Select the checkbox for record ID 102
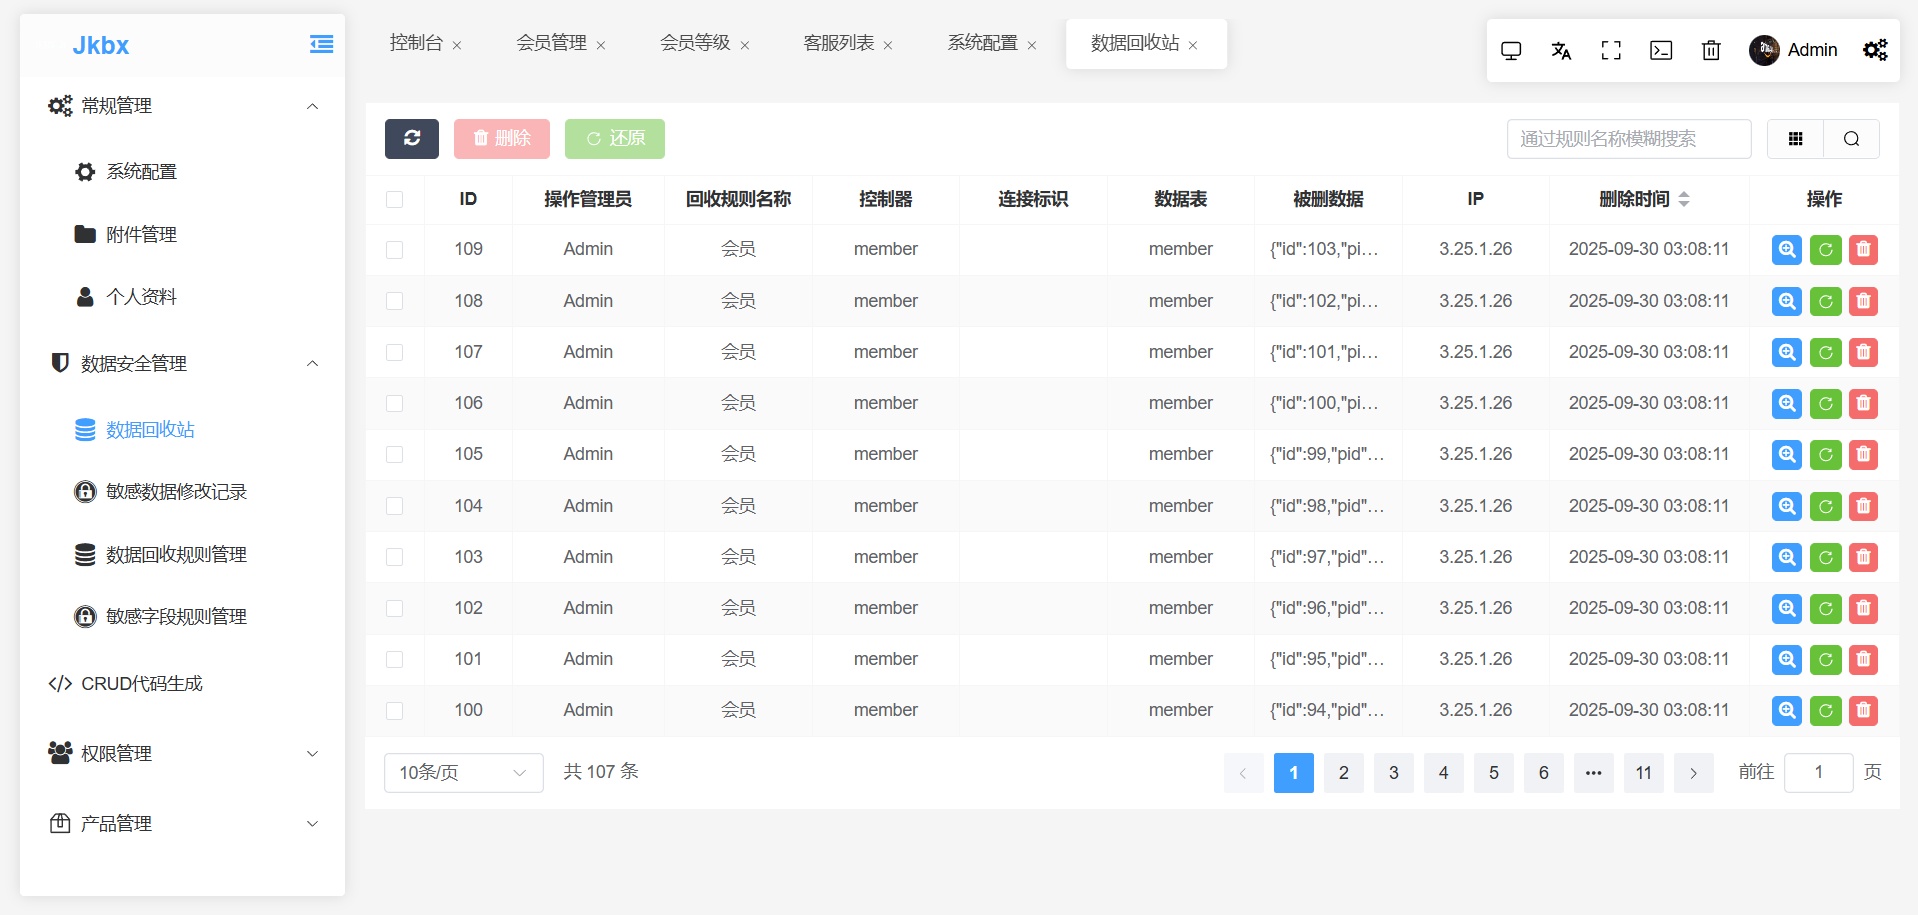 pyautogui.click(x=395, y=608)
